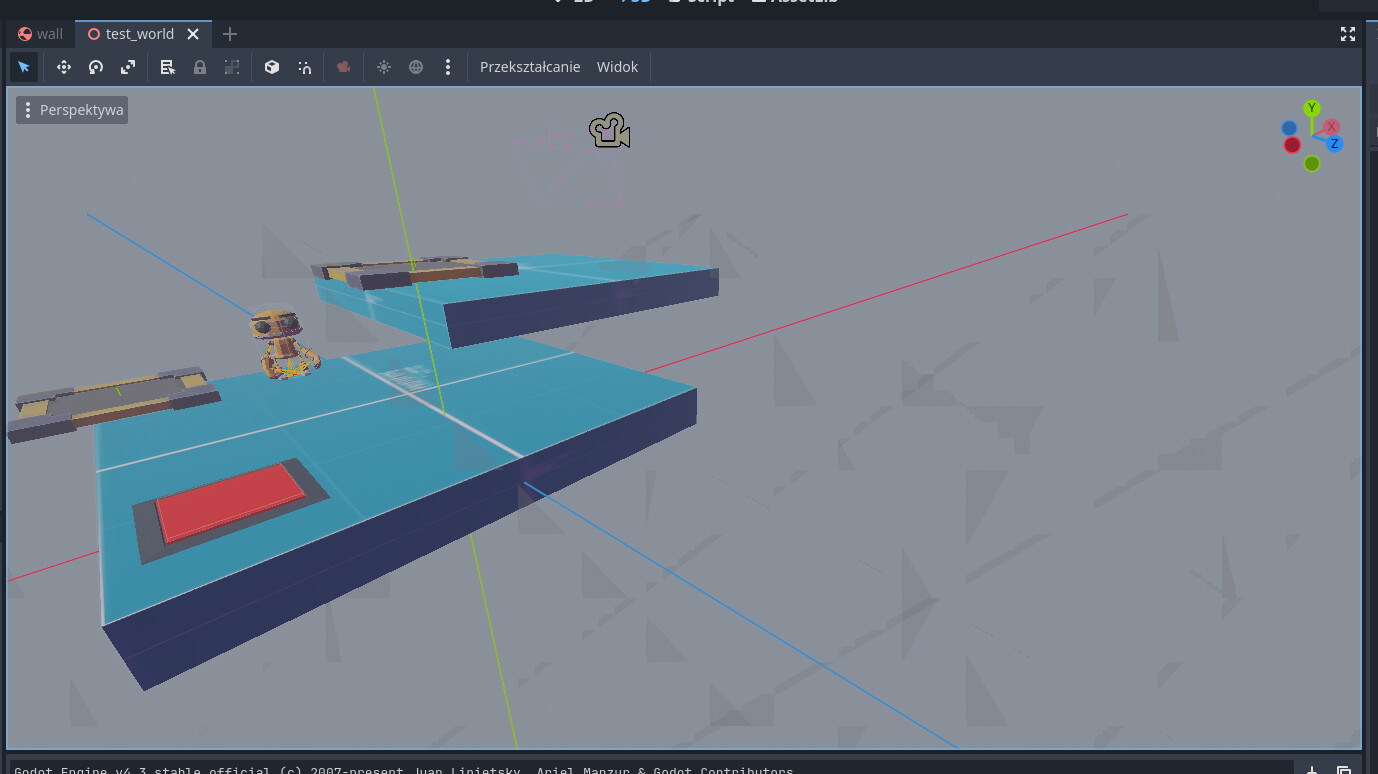Switch to the wall scene tab
This screenshot has width=1378, height=774.
coord(40,34)
